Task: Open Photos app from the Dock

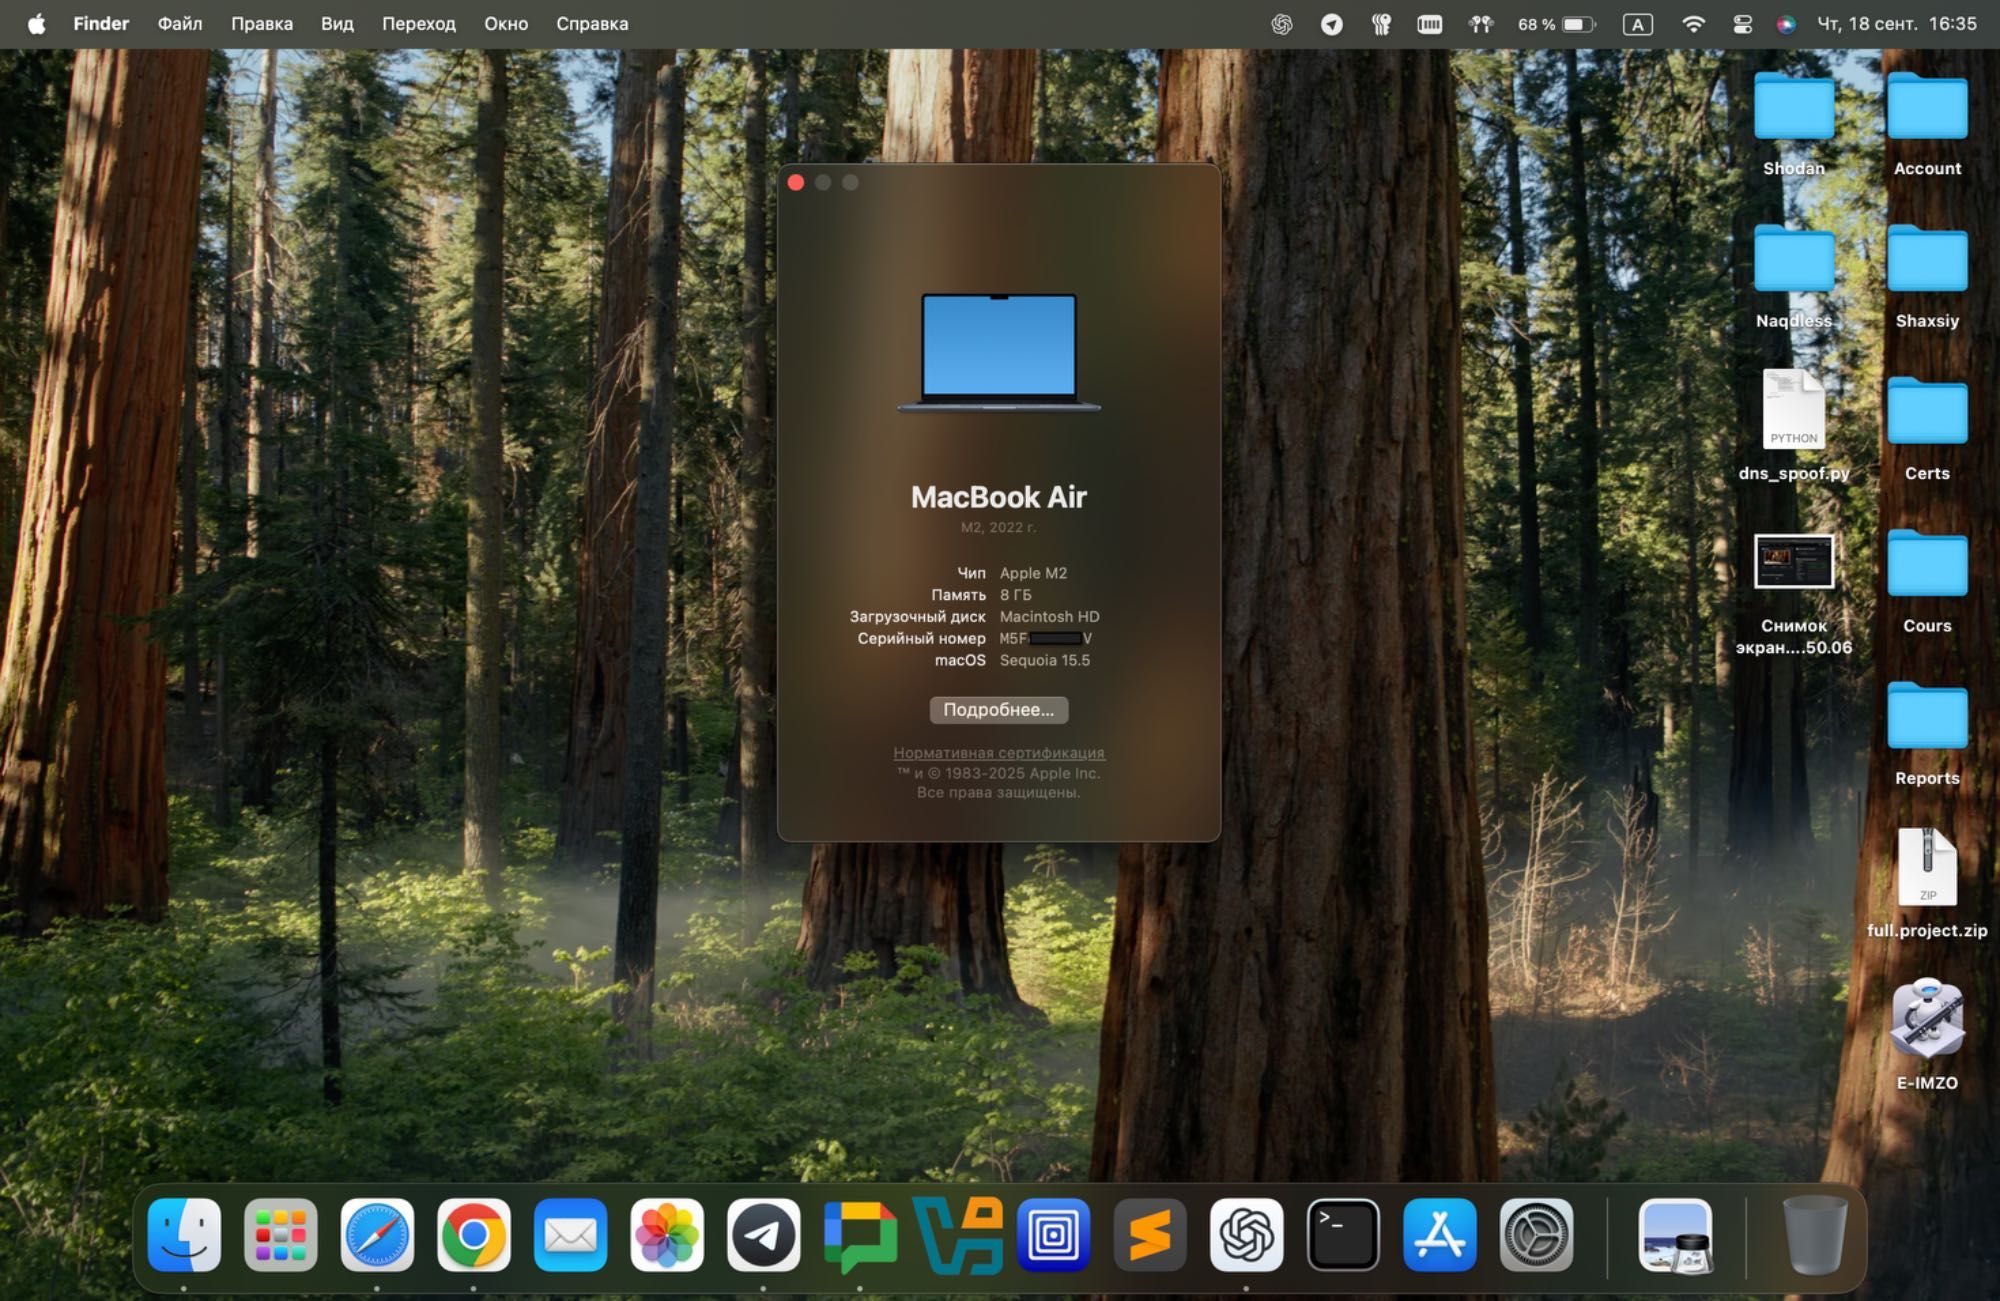Action: [667, 1235]
